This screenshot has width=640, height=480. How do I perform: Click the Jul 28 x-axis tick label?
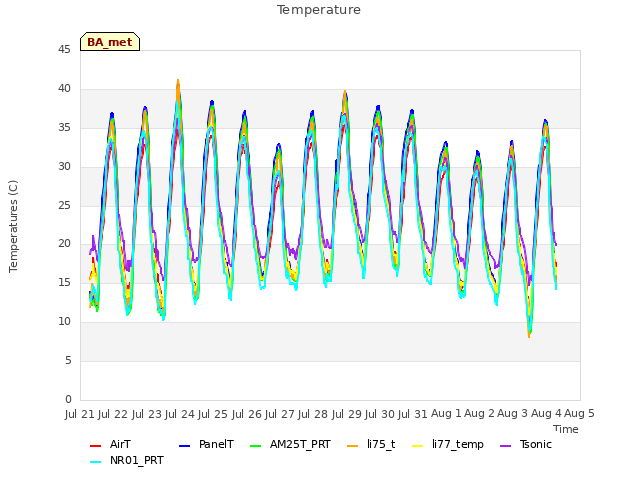(x=313, y=414)
